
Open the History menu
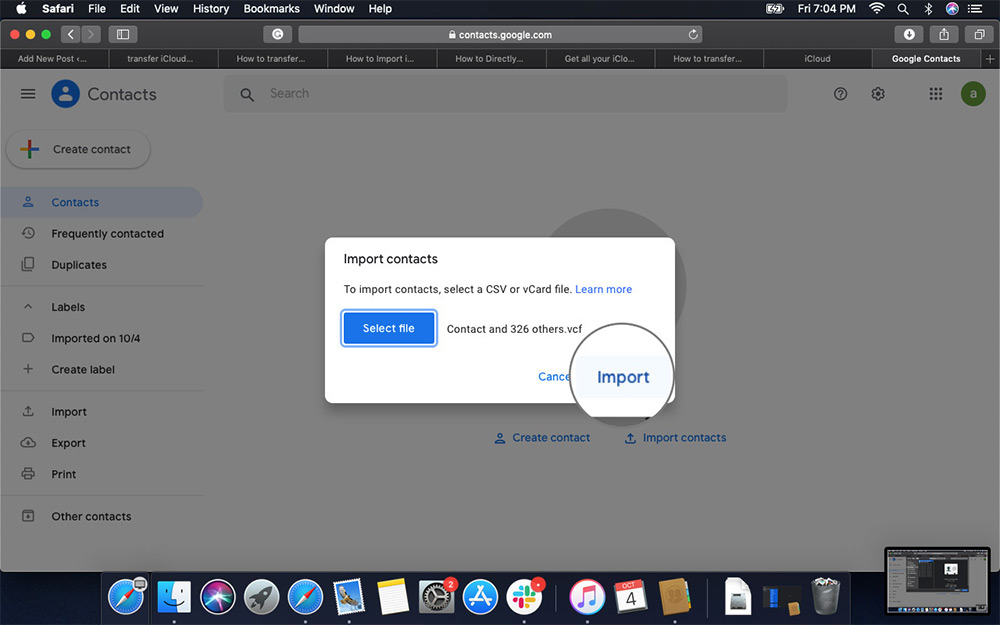pos(210,8)
